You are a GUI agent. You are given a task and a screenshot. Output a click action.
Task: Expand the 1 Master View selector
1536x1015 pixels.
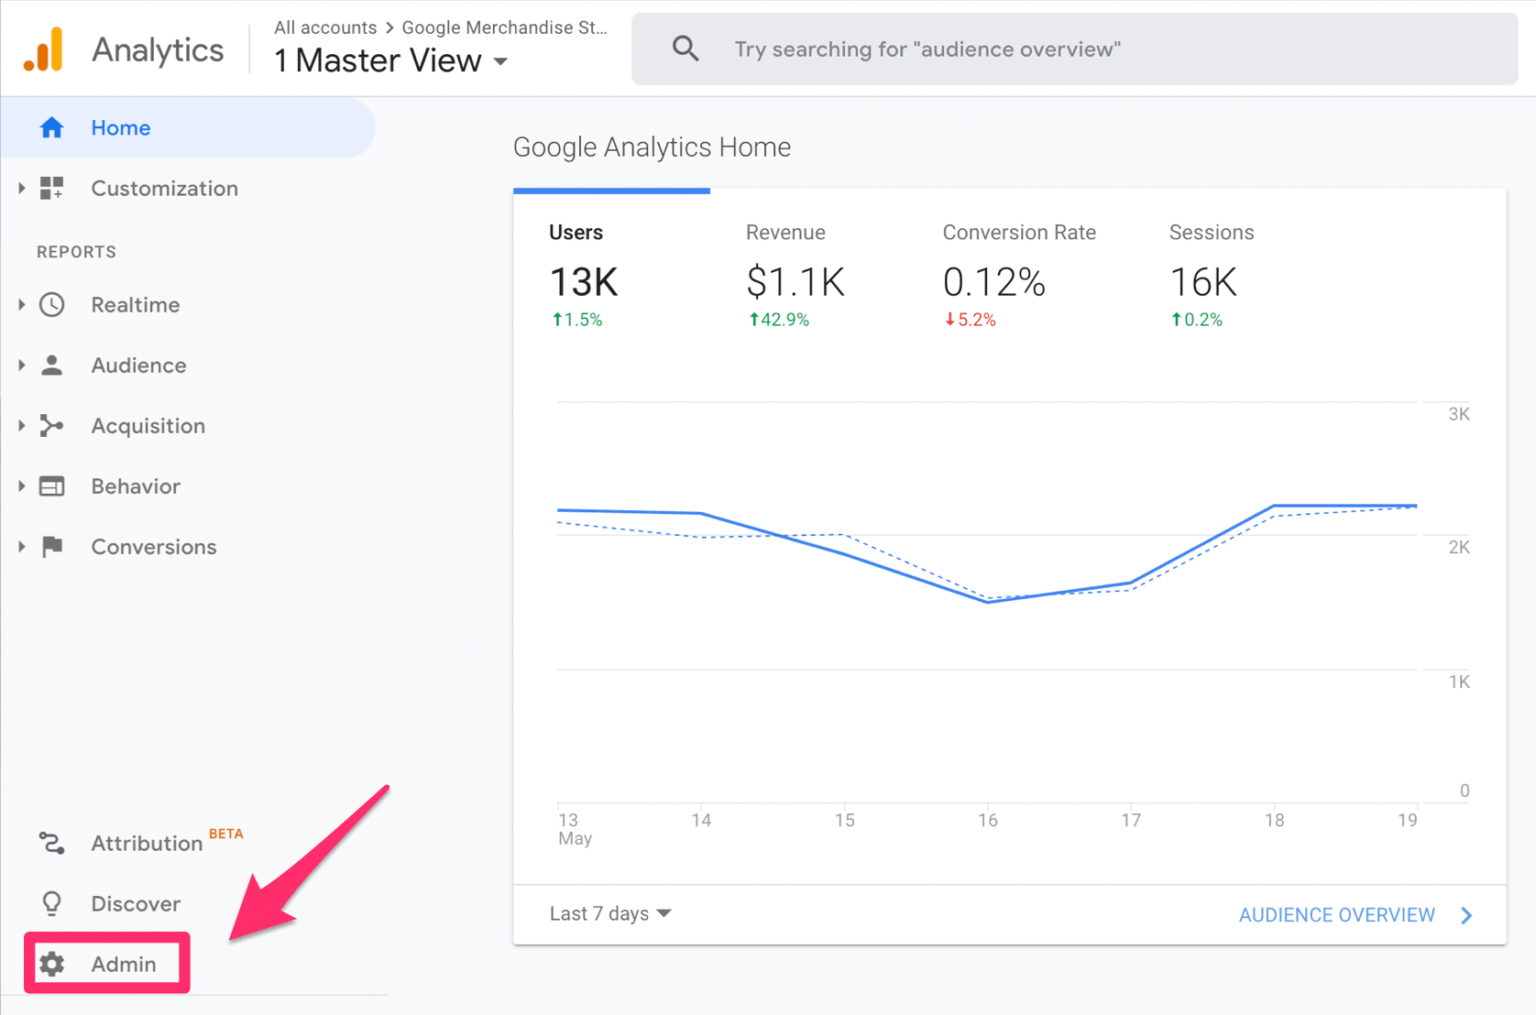pyautogui.click(x=501, y=61)
